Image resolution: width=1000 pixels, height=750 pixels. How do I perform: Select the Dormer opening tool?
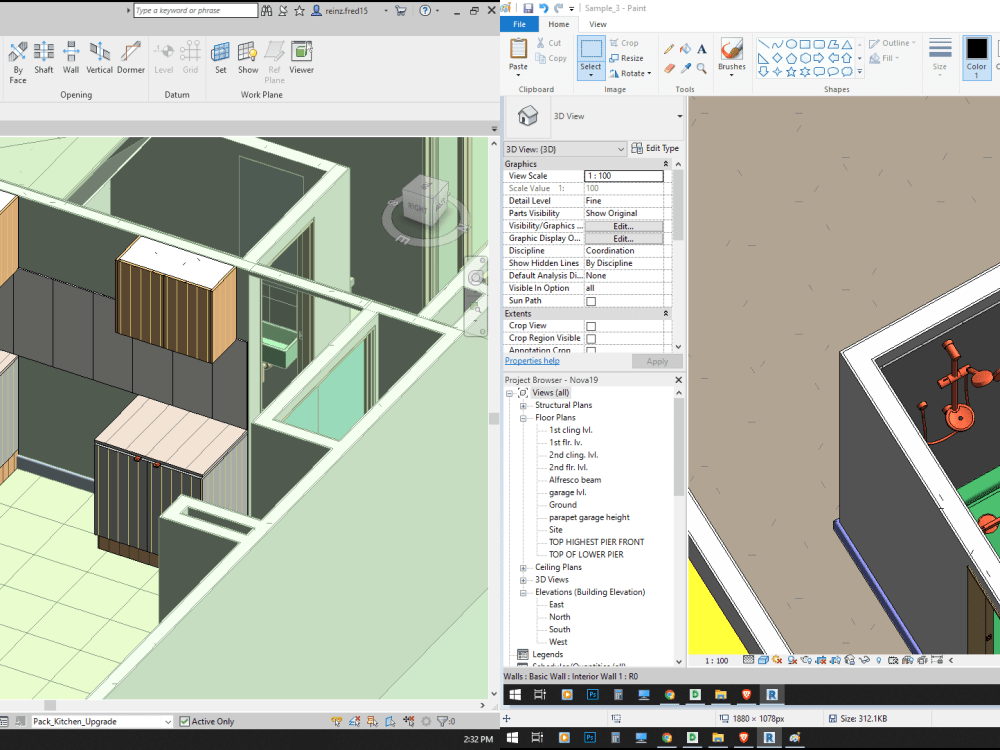(131, 57)
